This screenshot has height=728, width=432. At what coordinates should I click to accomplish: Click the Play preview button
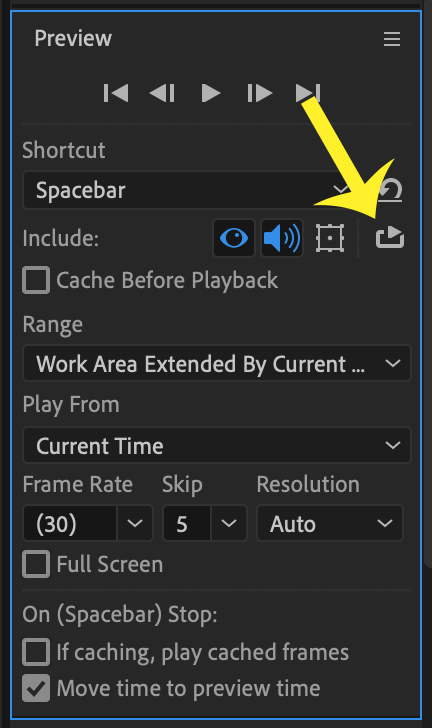pyautogui.click(x=210, y=93)
